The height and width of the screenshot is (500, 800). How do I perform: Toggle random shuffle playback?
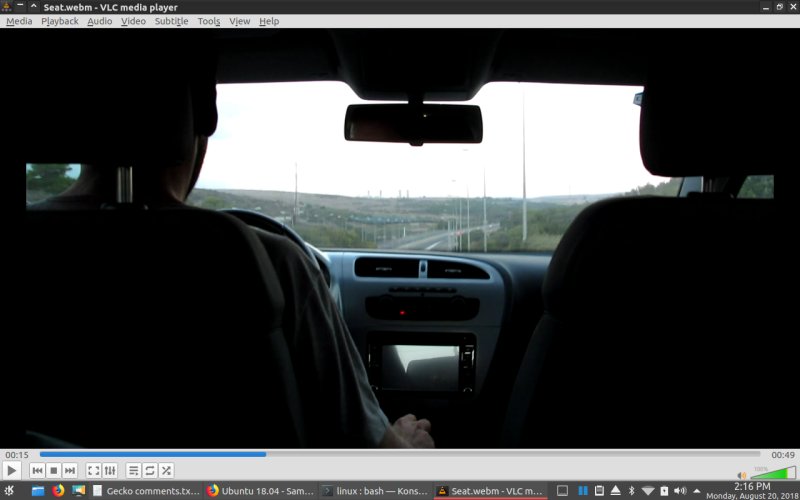coord(166,470)
